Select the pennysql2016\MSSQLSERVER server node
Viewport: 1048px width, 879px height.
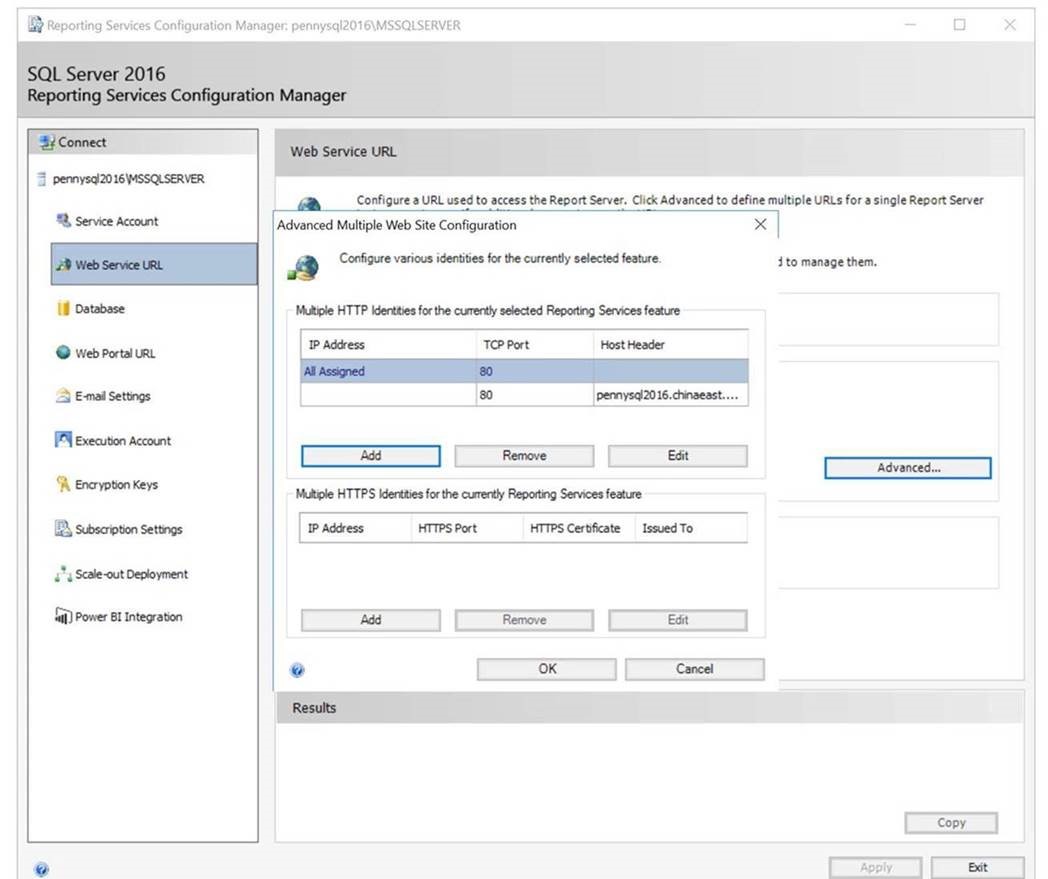coord(128,179)
